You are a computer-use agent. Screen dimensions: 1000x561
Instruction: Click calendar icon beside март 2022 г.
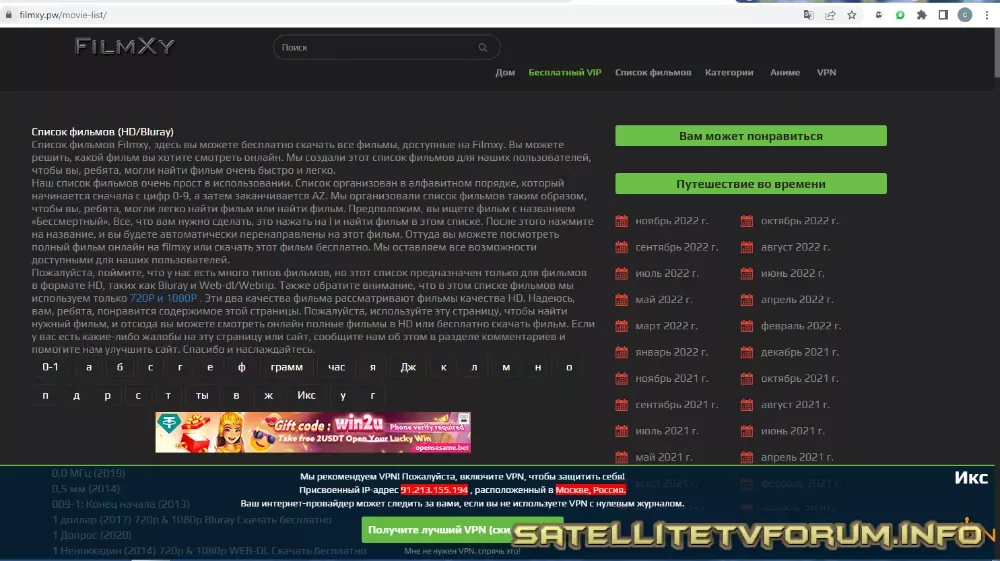[x=621, y=326]
